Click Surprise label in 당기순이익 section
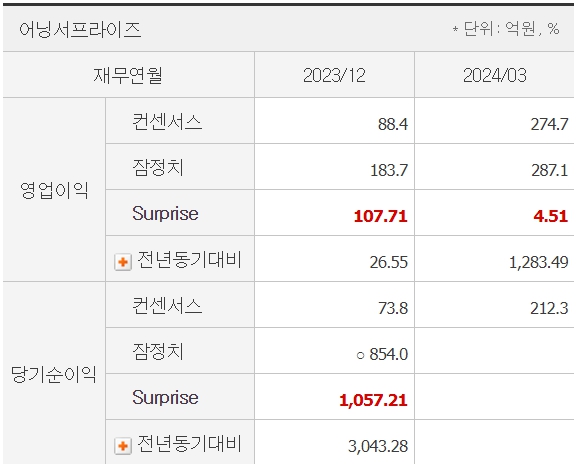The width and height of the screenshot is (576, 464). [165, 398]
